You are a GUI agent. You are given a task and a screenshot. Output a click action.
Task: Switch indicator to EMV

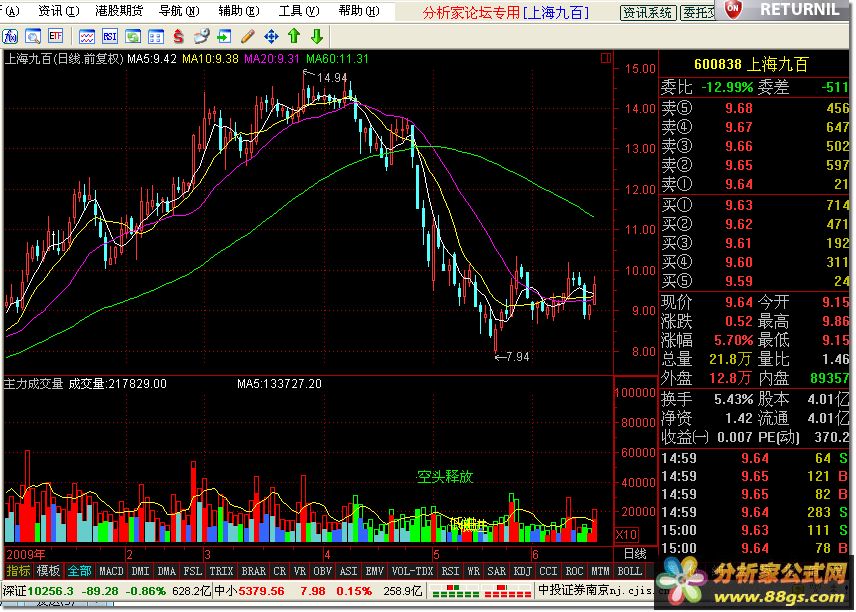click(374, 571)
